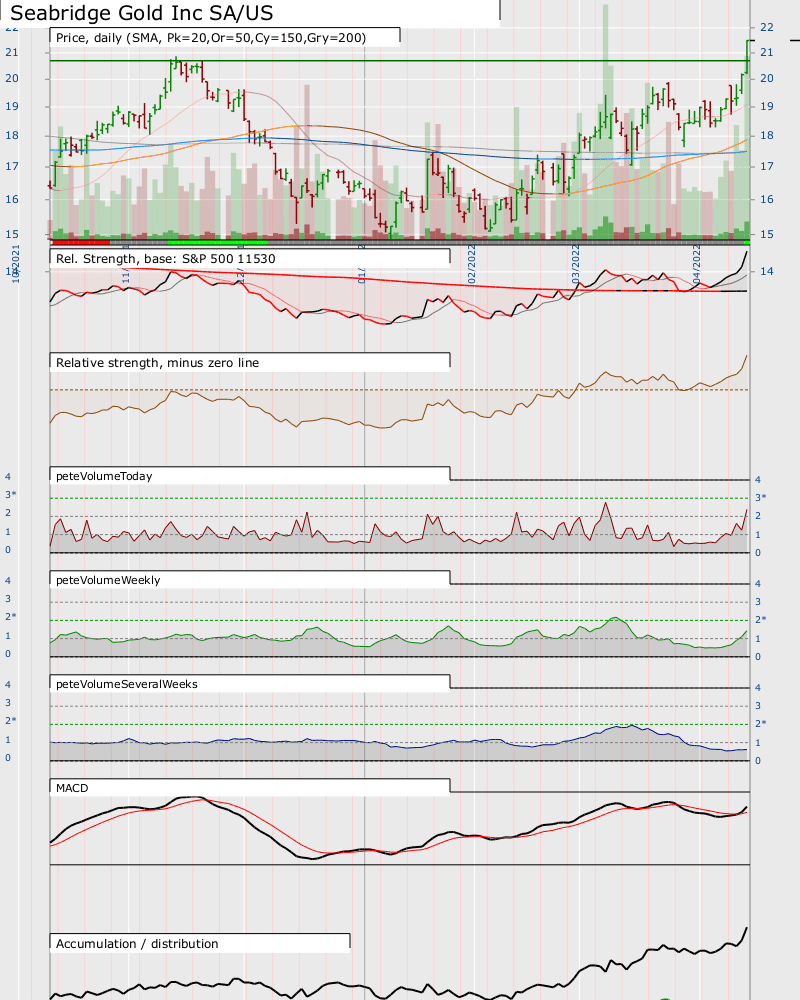The height and width of the screenshot is (1000, 800).
Task: Select the MACD panel label
Action: (x=72, y=788)
